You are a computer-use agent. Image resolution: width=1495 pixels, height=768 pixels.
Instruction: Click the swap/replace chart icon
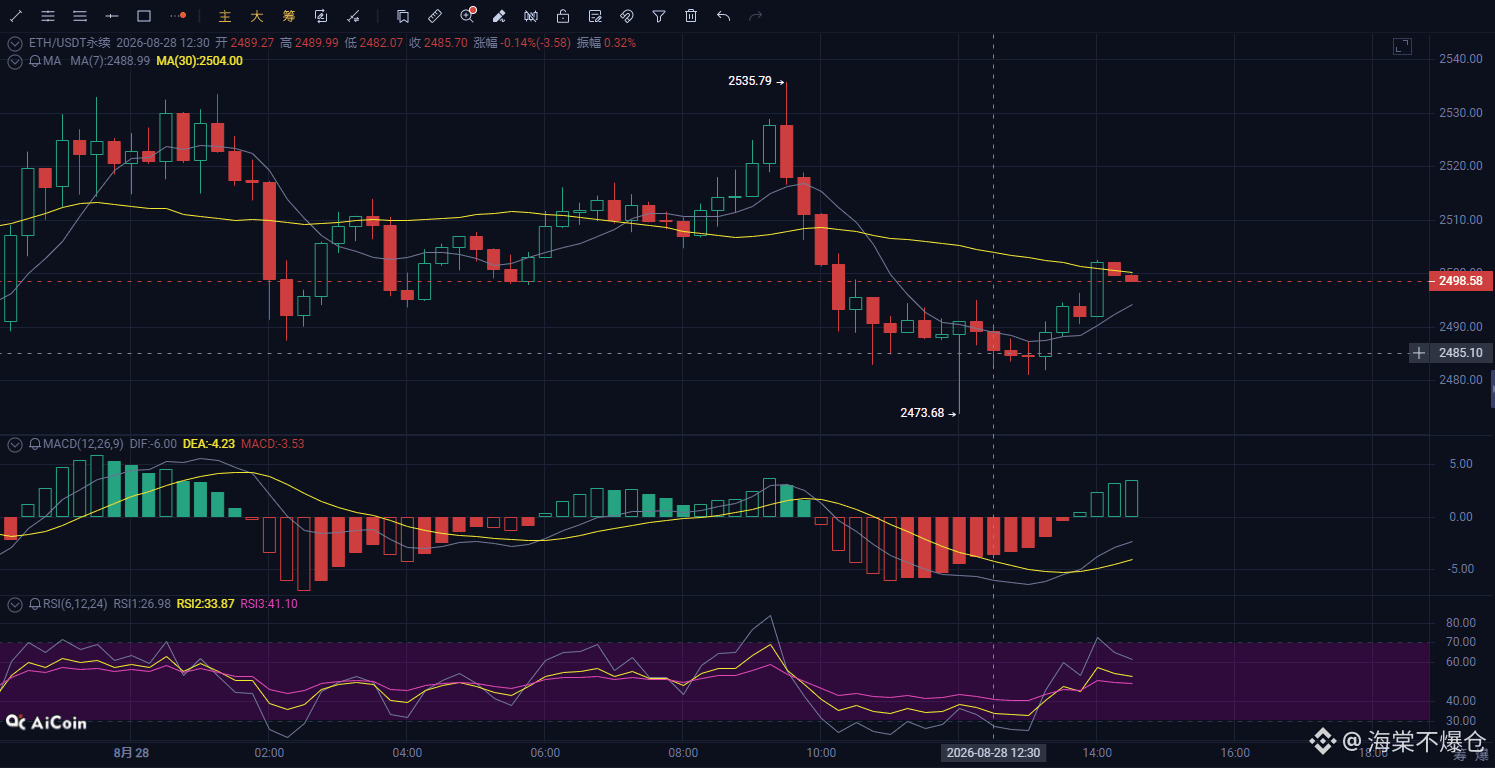[321, 16]
